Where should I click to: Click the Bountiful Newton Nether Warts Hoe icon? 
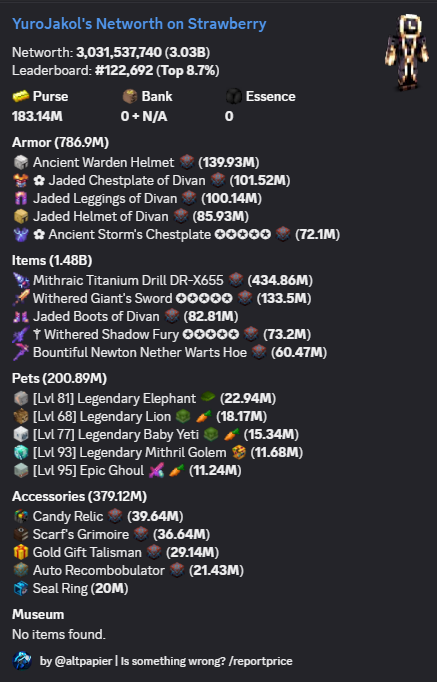pyautogui.click(x=20, y=352)
